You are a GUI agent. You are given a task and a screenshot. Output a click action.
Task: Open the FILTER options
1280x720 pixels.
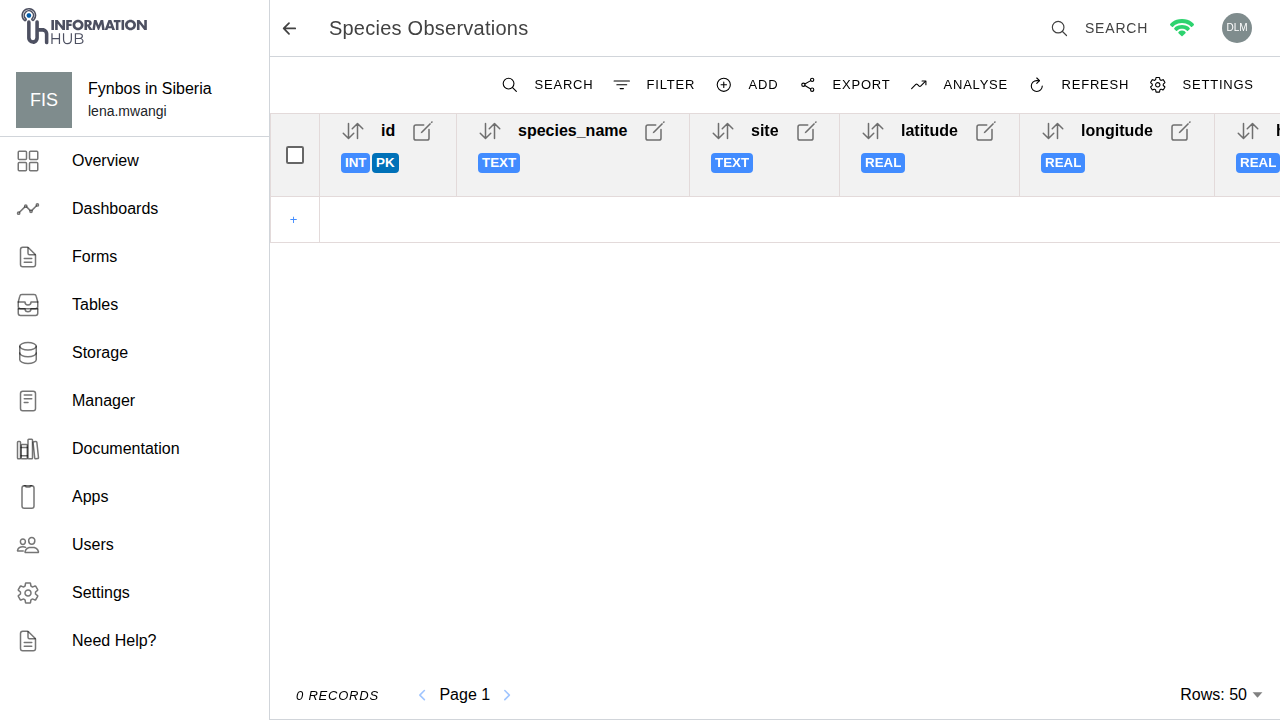(654, 85)
